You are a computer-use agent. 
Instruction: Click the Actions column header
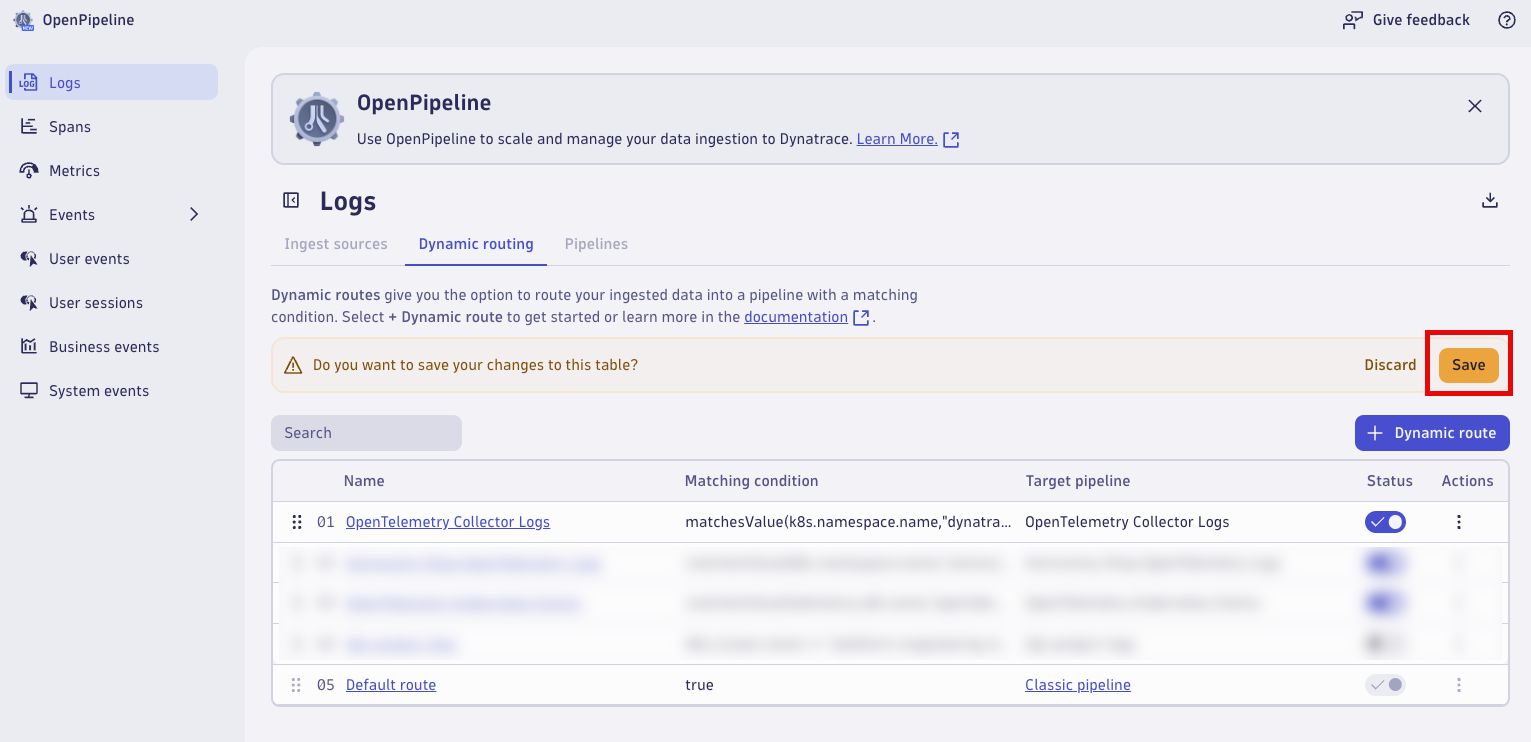(x=1467, y=481)
